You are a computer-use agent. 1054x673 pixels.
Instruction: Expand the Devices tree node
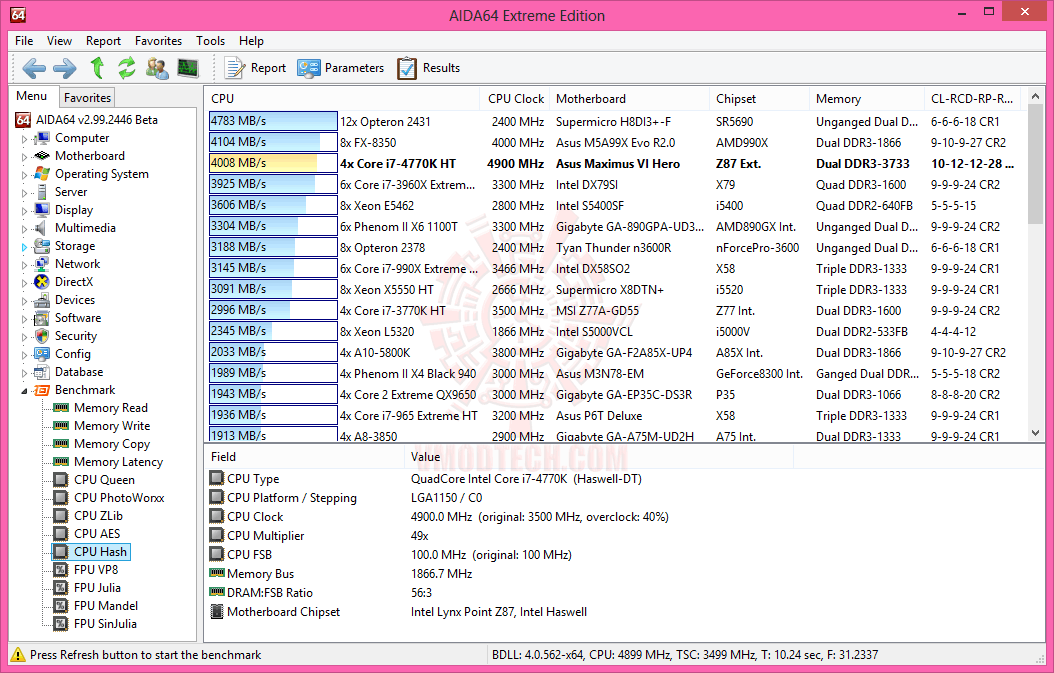point(25,301)
